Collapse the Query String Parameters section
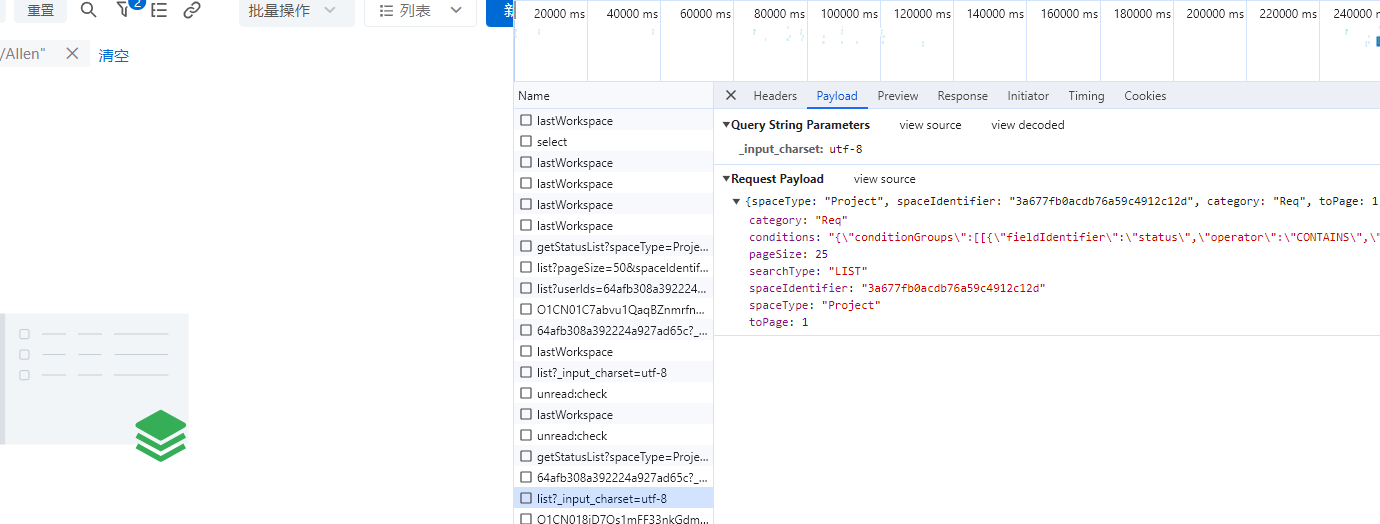 coord(727,125)
